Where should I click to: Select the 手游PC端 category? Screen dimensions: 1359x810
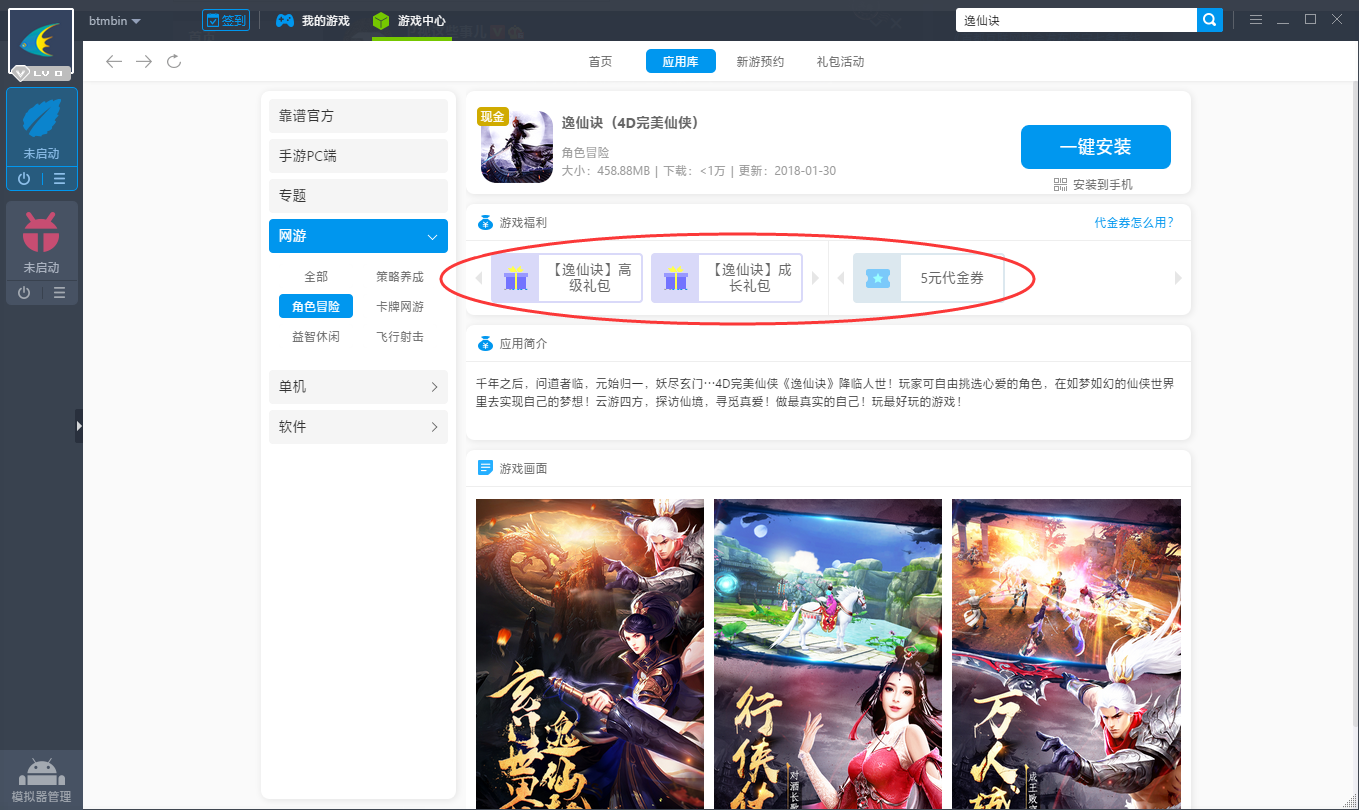click(358, 156)
